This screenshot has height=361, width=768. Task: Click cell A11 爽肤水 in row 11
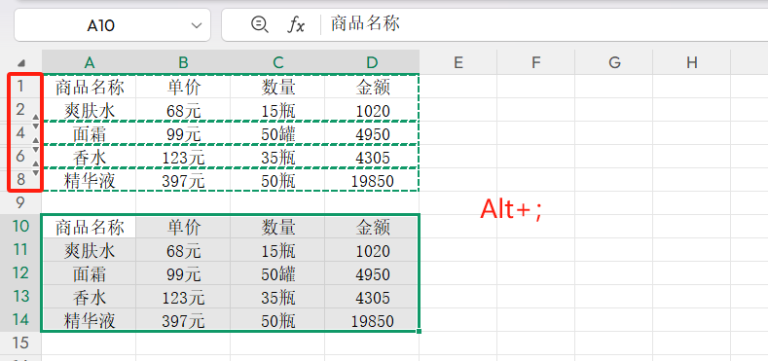click(x=89, y=250)
